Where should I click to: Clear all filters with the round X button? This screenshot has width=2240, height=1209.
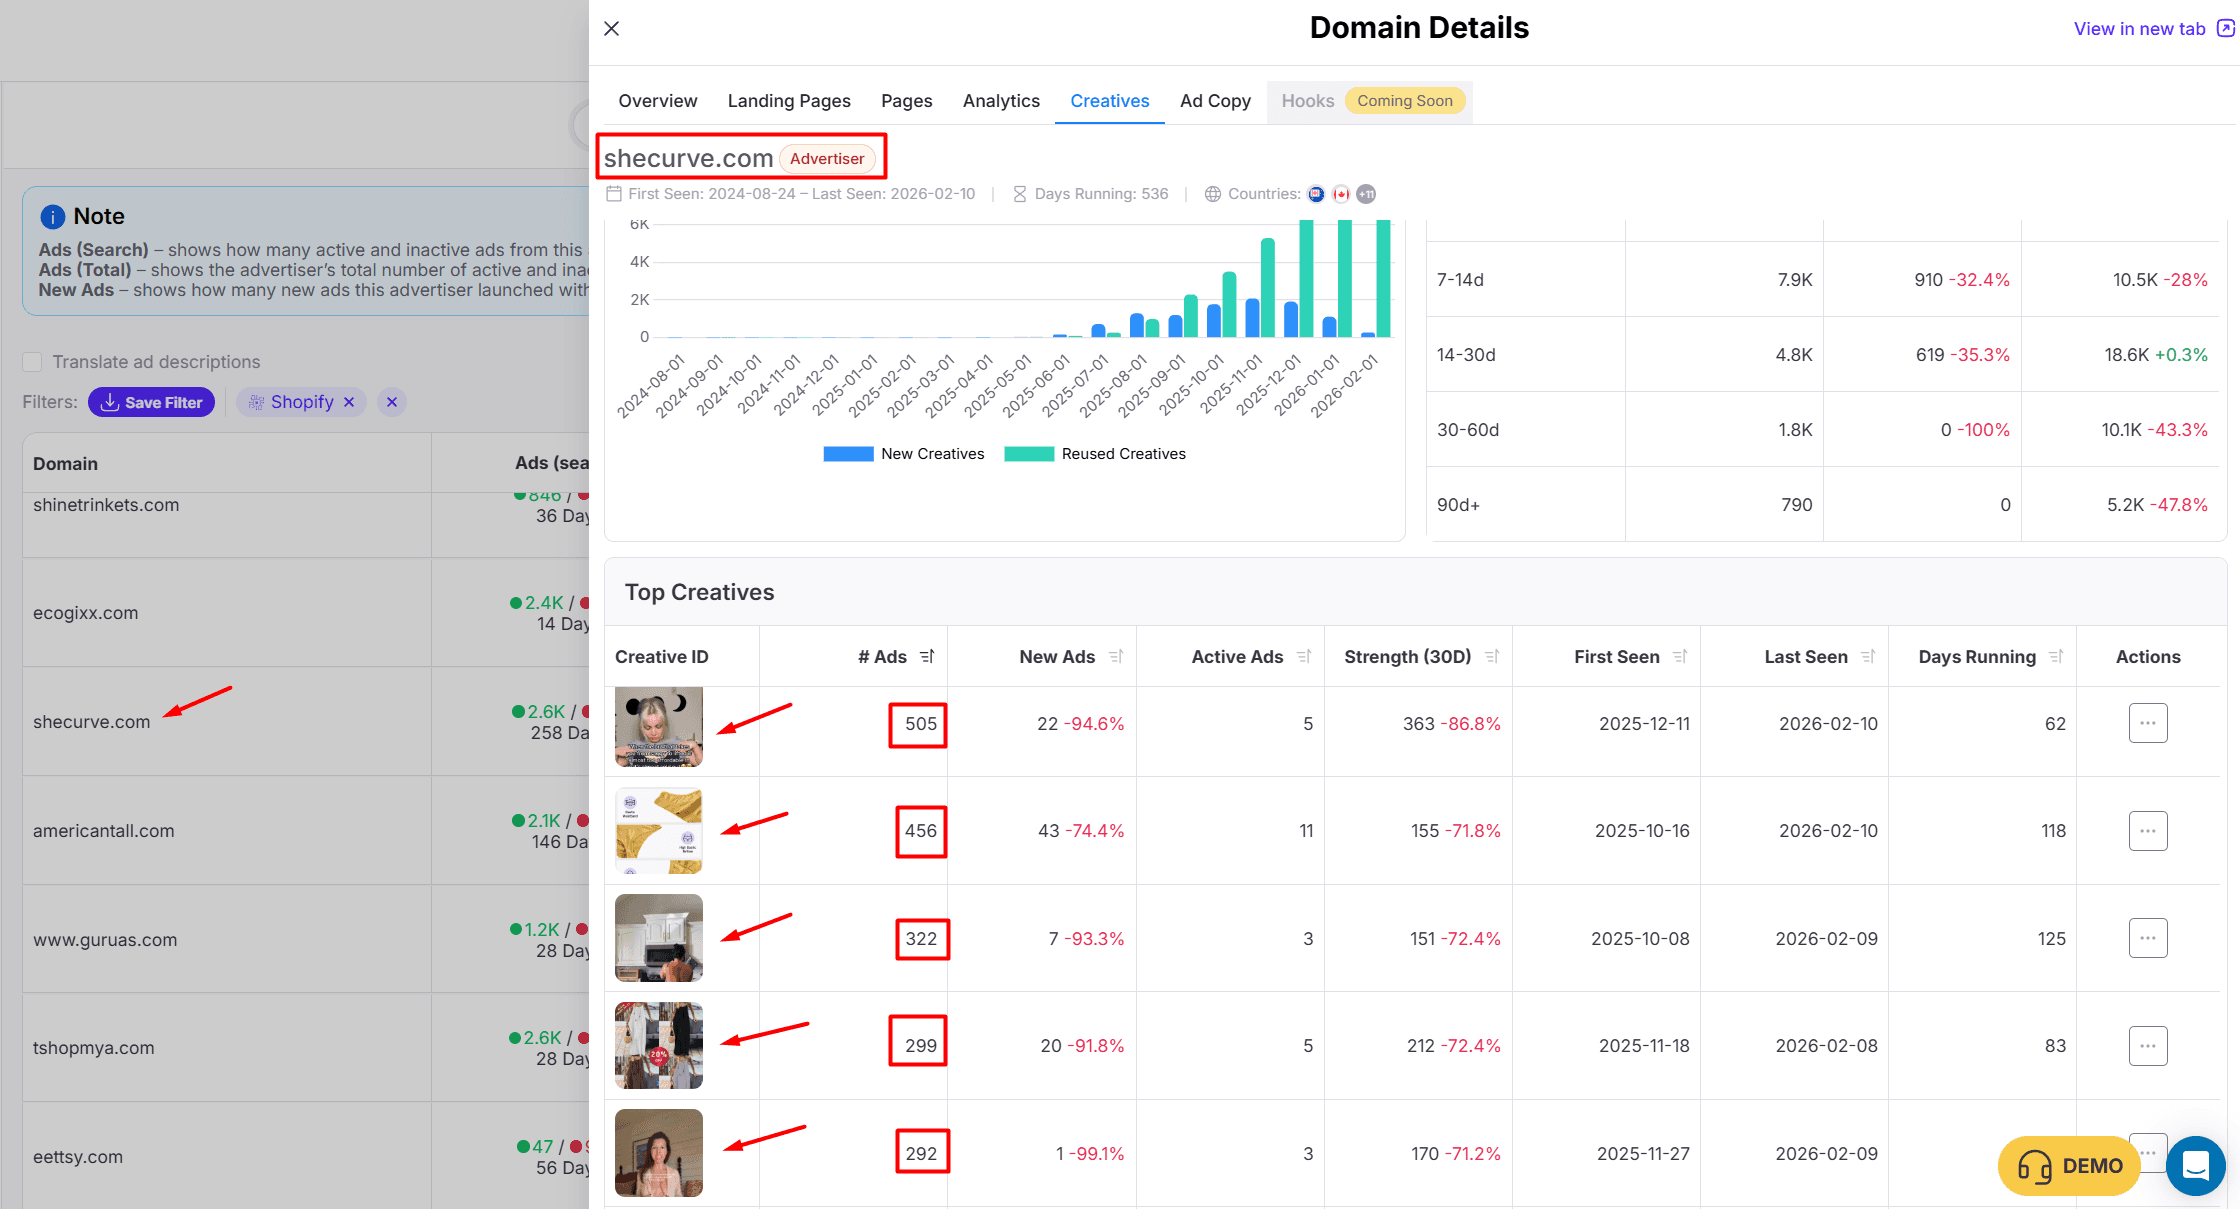tap(392, 402)
